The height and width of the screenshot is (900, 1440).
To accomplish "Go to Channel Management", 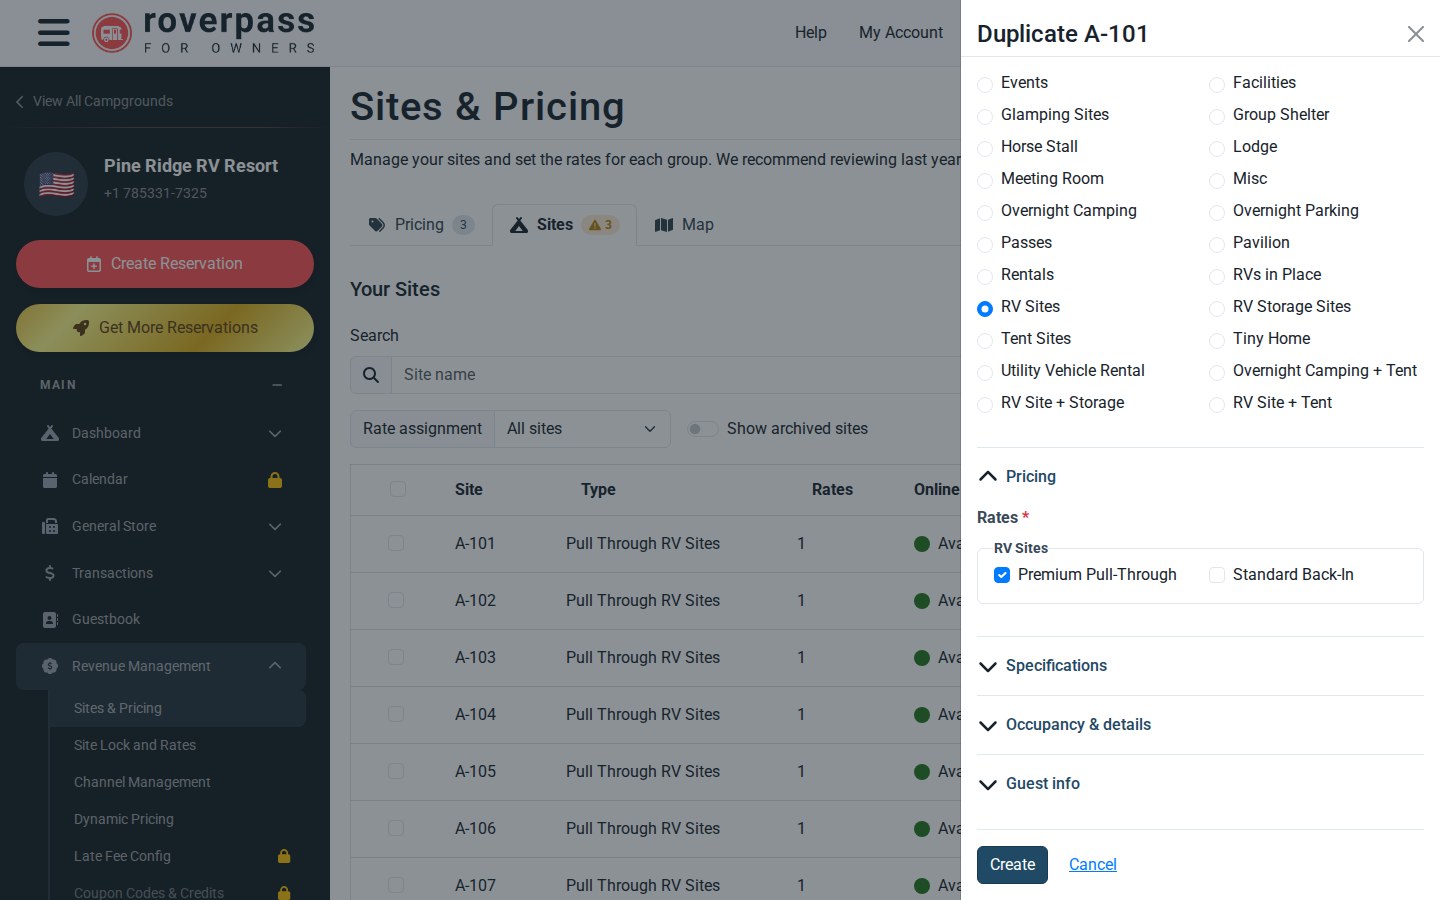I will coord(142,782).
